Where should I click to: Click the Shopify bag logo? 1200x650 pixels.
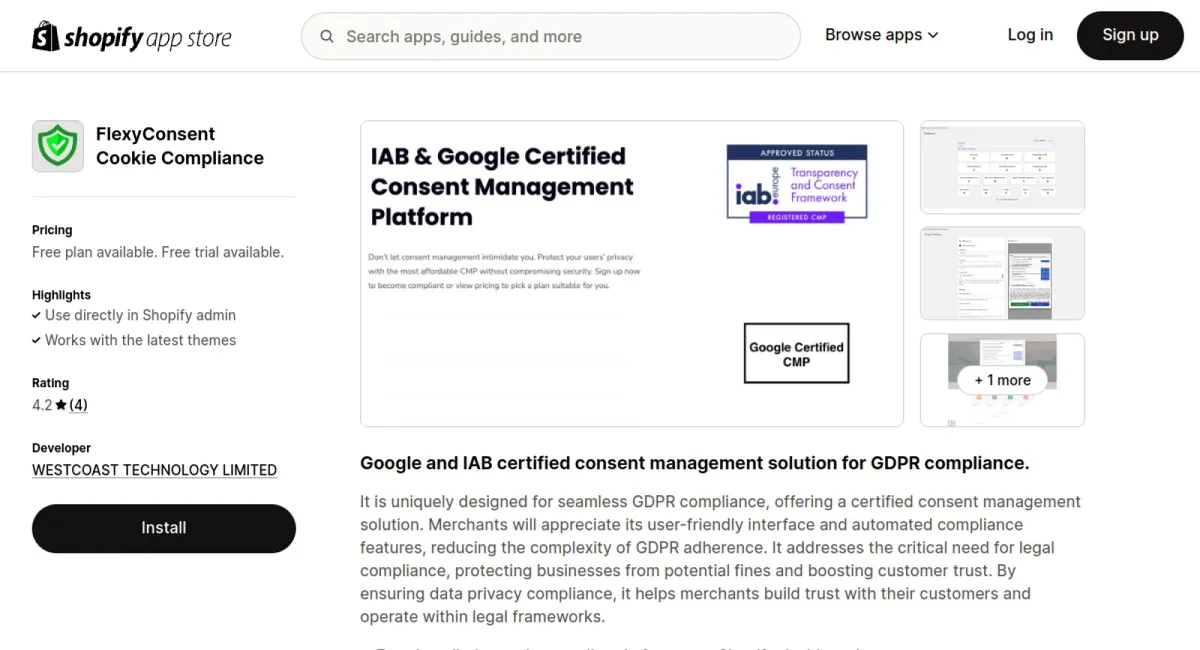46,37
